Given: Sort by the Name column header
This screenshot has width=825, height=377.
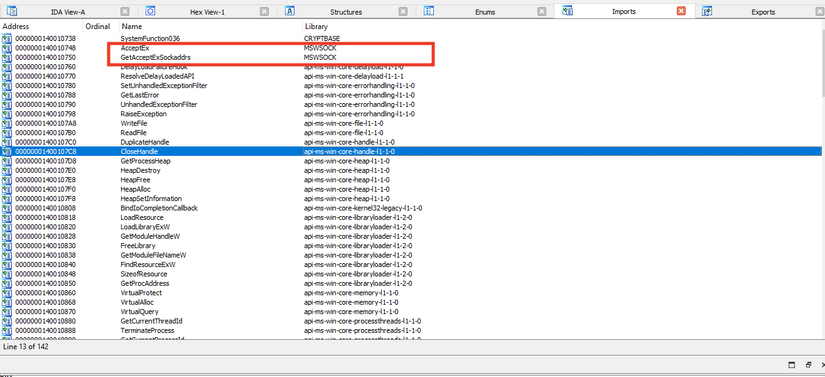Looking at the screenshot, I should coord(210,26).
